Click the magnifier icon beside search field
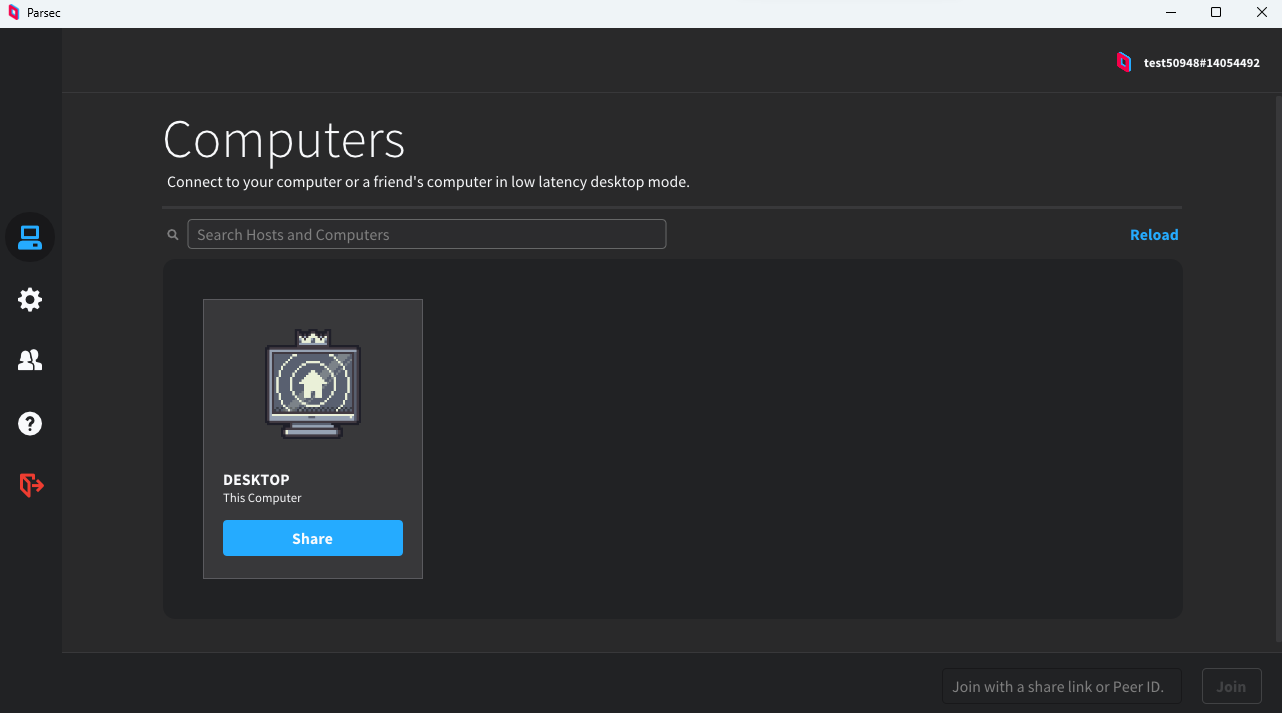 tap(173, 235)
